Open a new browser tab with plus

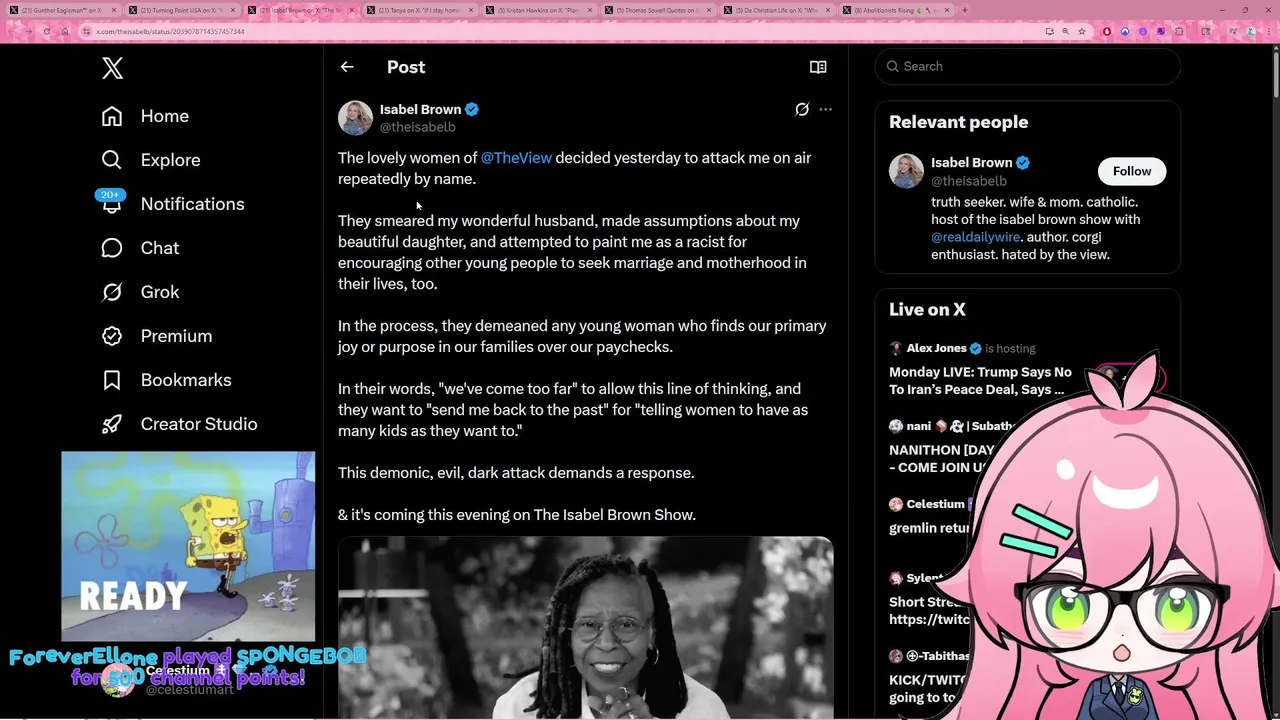click(x=964, y=10)
